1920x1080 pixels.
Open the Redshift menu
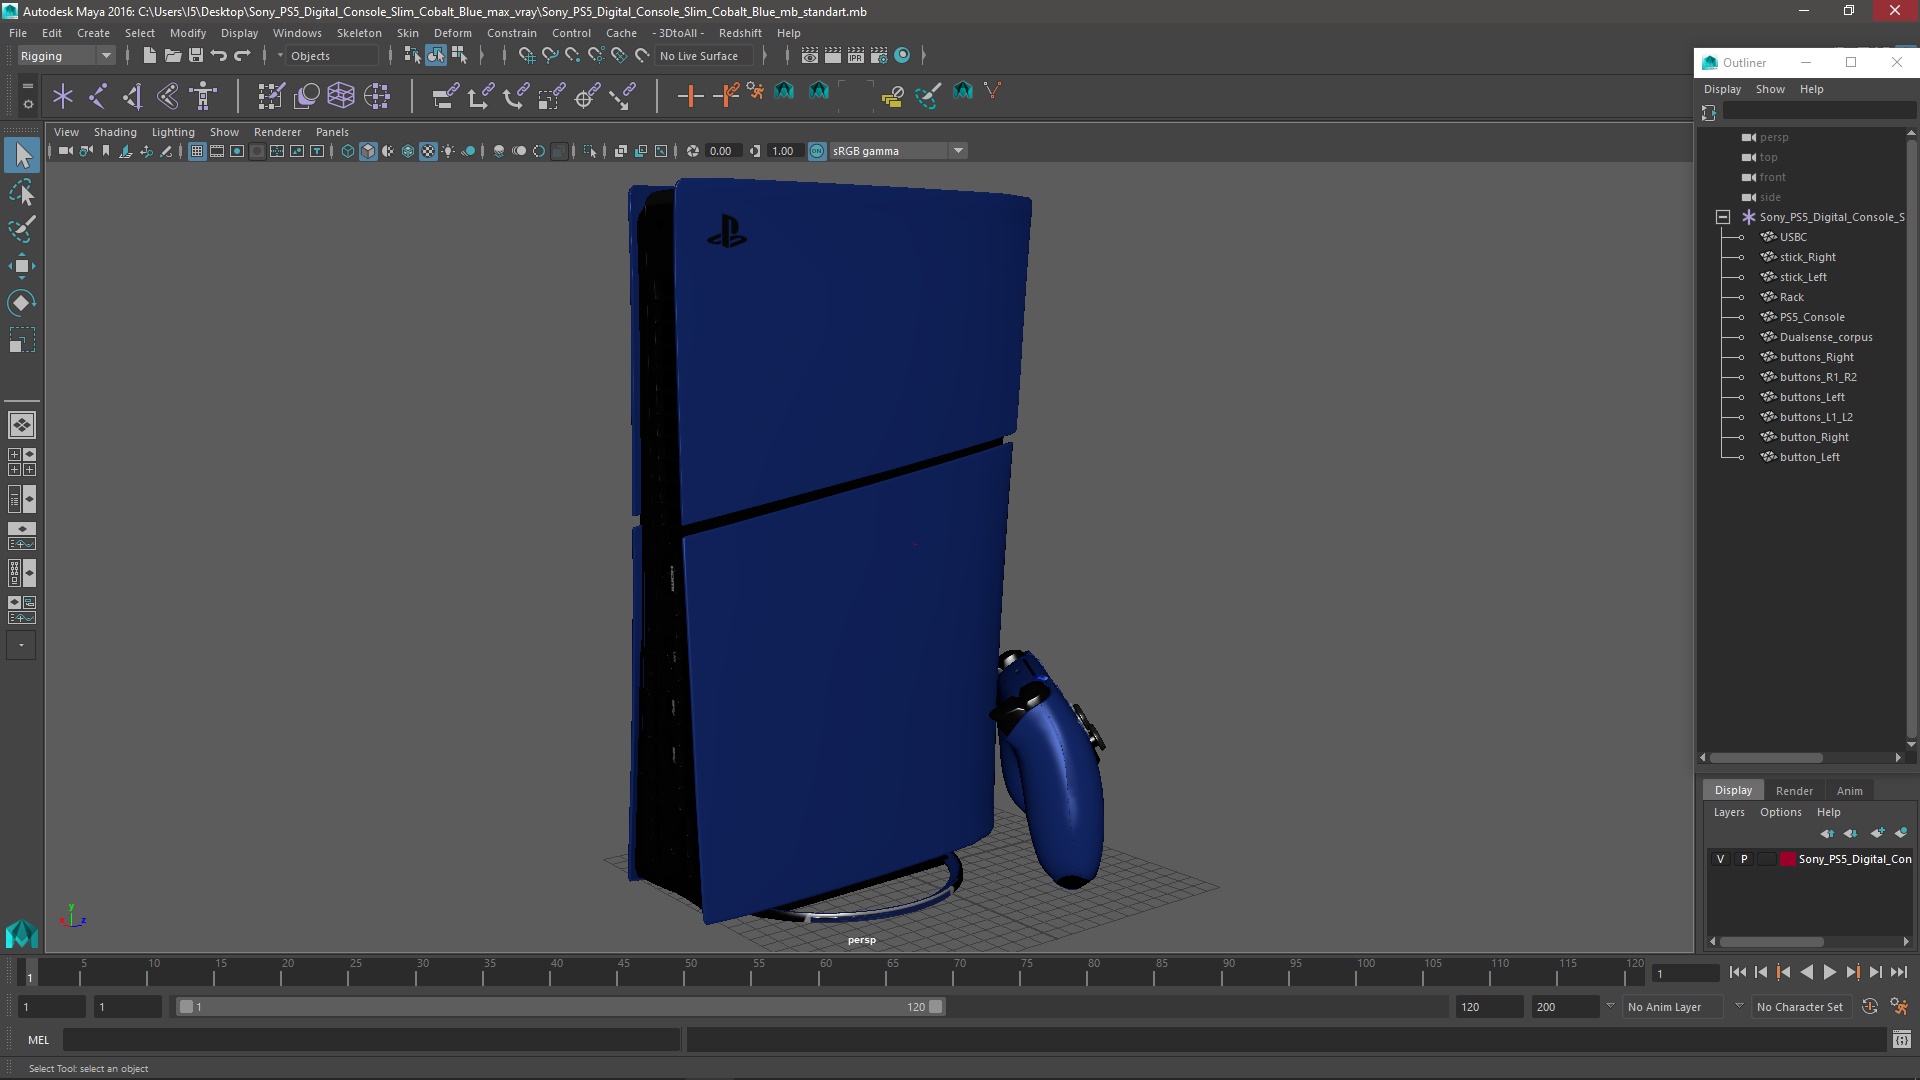[x=740, y=33]
